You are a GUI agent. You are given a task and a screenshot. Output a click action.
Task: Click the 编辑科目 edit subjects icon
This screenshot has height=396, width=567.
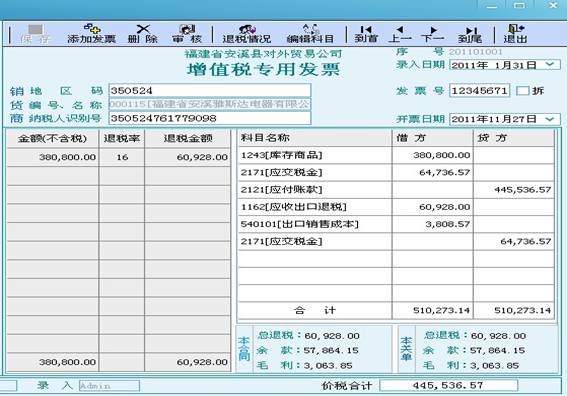click(310, 34)
